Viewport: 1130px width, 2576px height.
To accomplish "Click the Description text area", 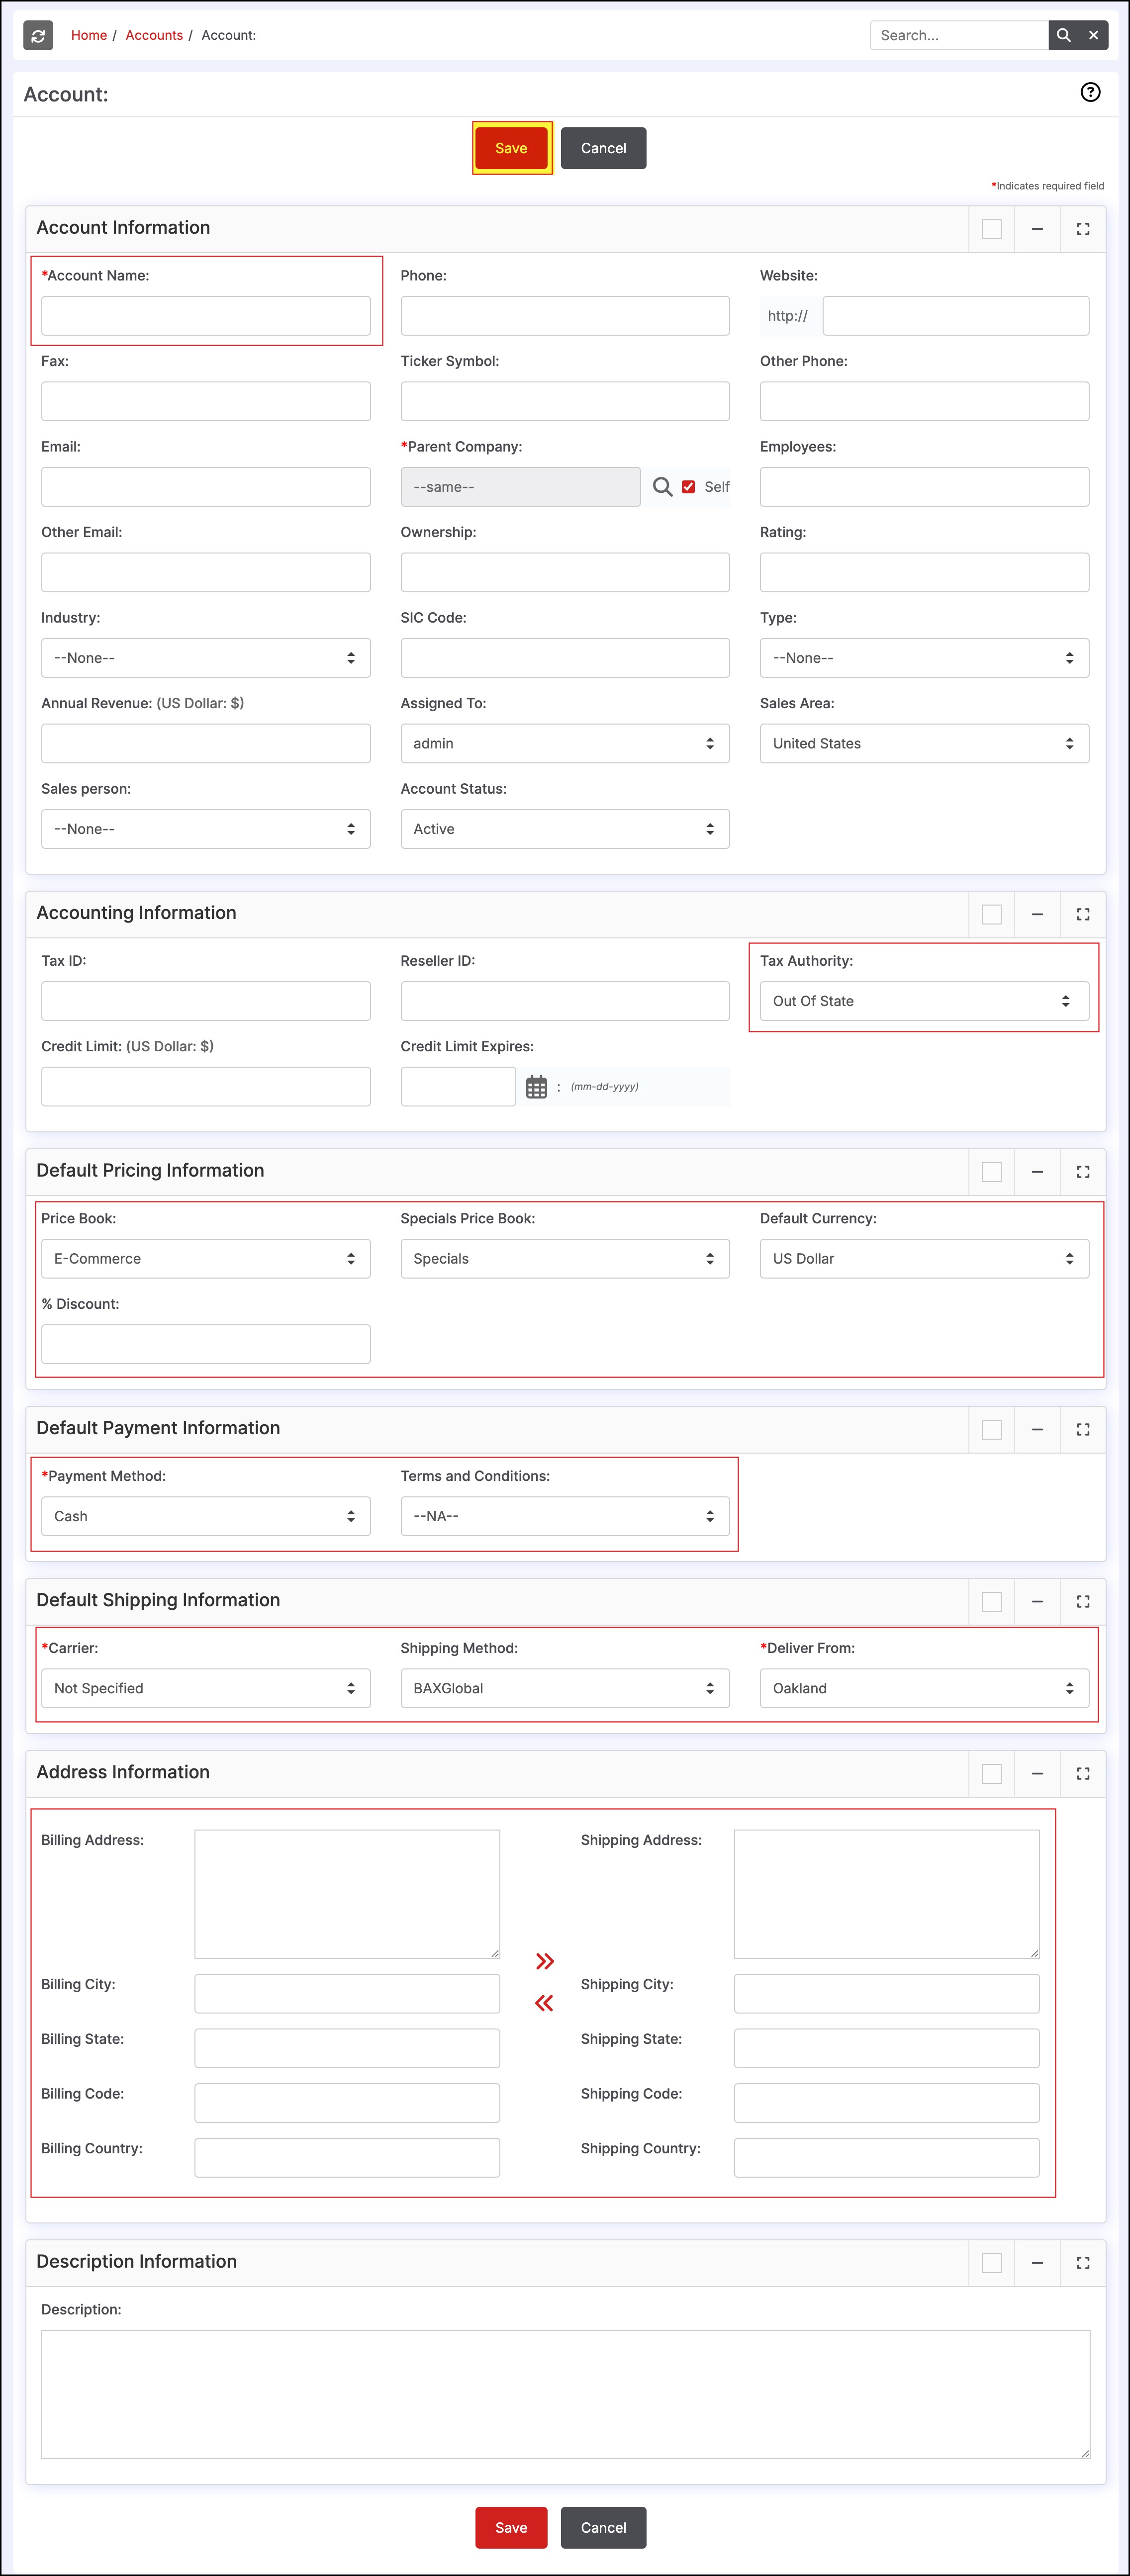I will pyautogui.click(x=565, y=2395).
